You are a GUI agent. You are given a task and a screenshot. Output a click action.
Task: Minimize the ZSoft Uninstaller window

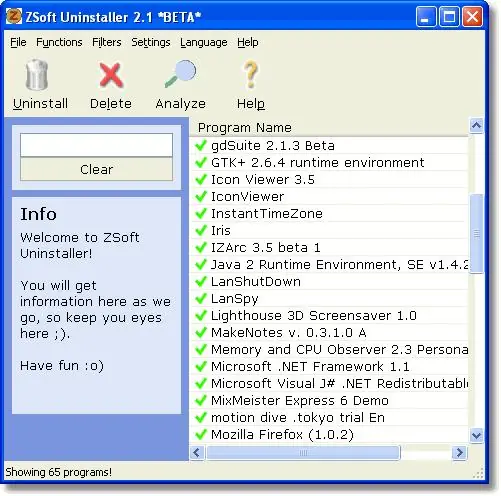pos(426,16)
